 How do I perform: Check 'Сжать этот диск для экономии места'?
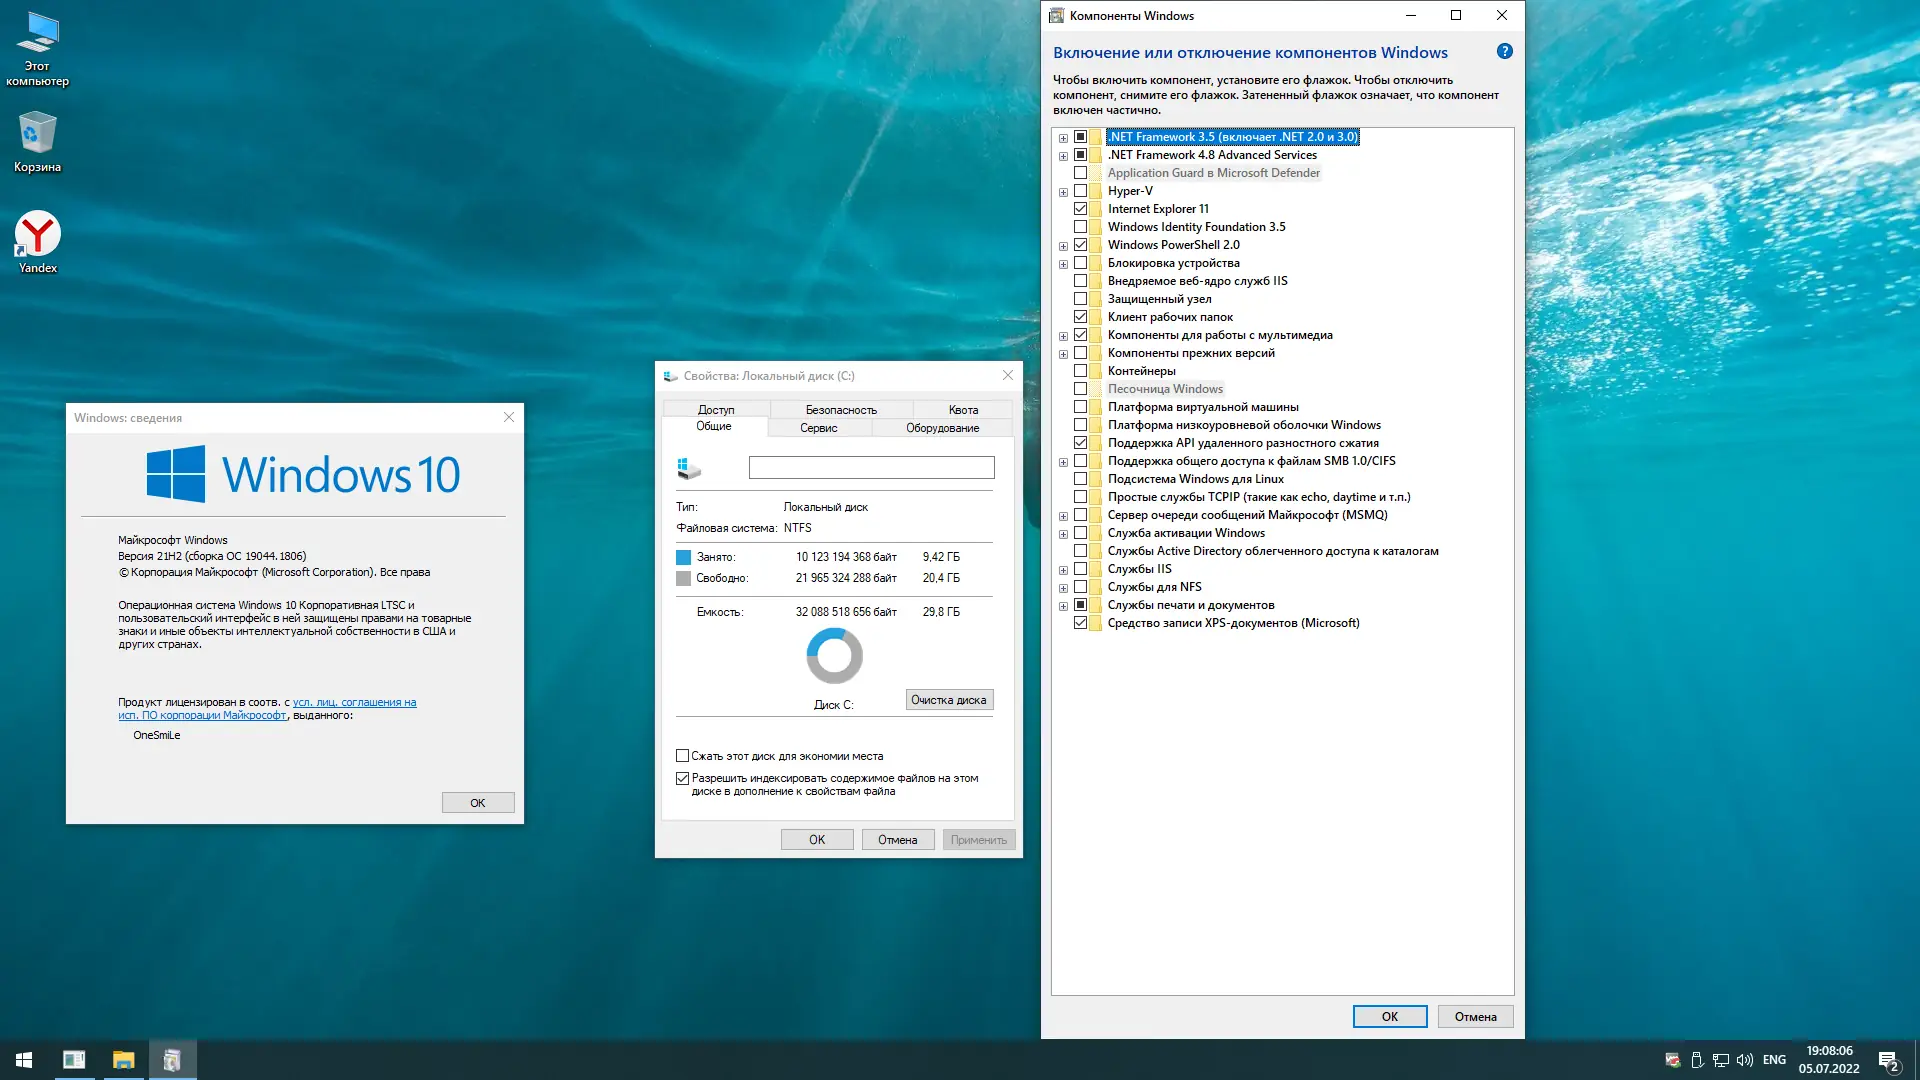click(x=682, y=756)
